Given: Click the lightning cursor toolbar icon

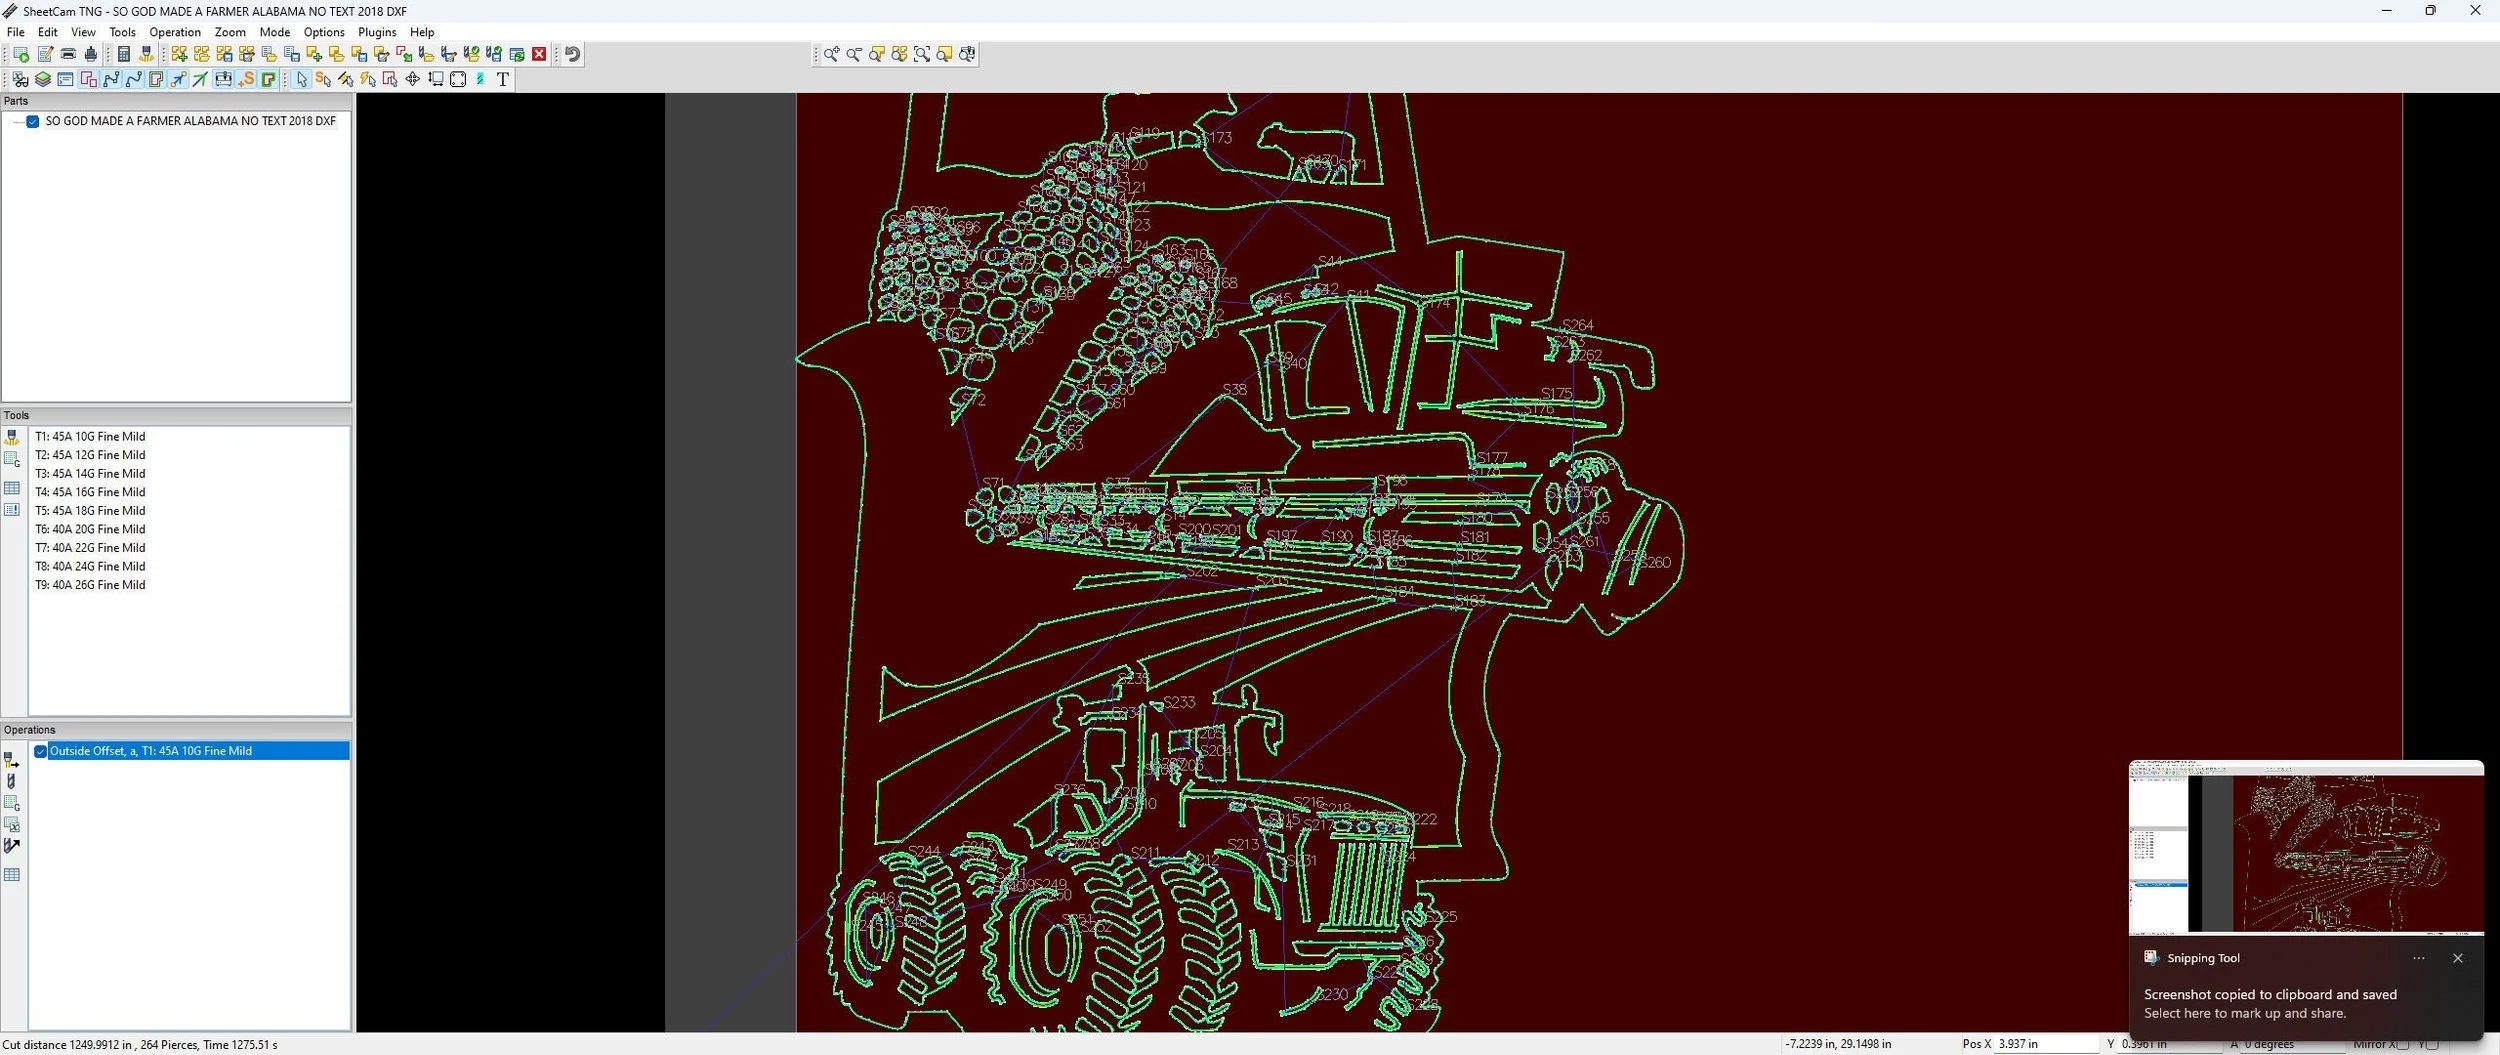Looking at the screenshot, I should (368, 79).
